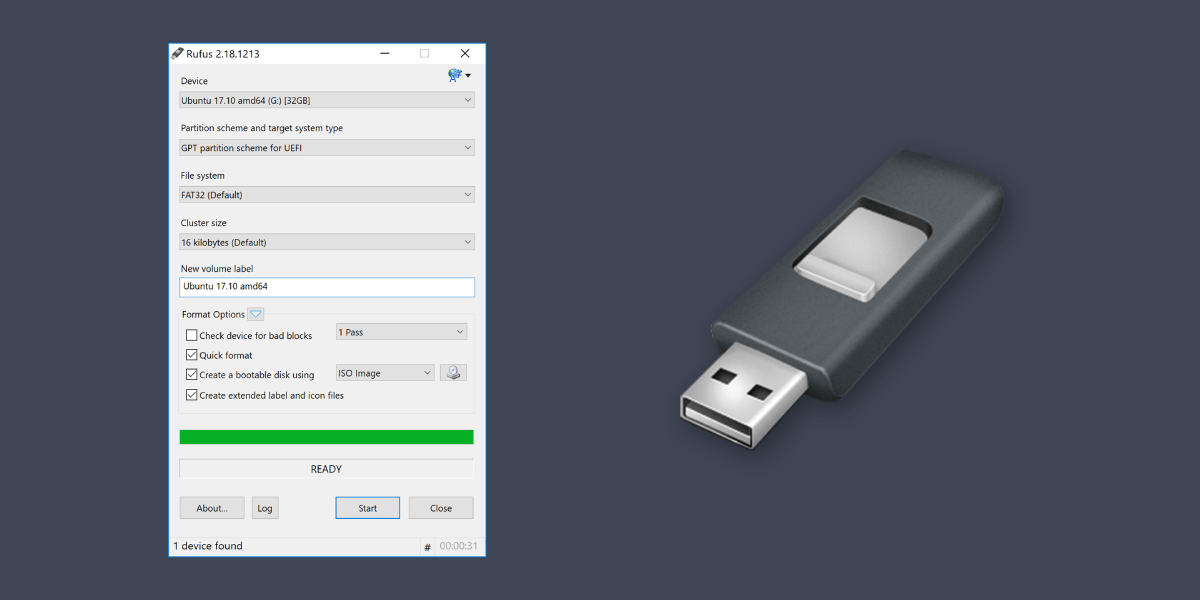
Task: Open the language selection globe icon
Action: (x=456, y=75)
